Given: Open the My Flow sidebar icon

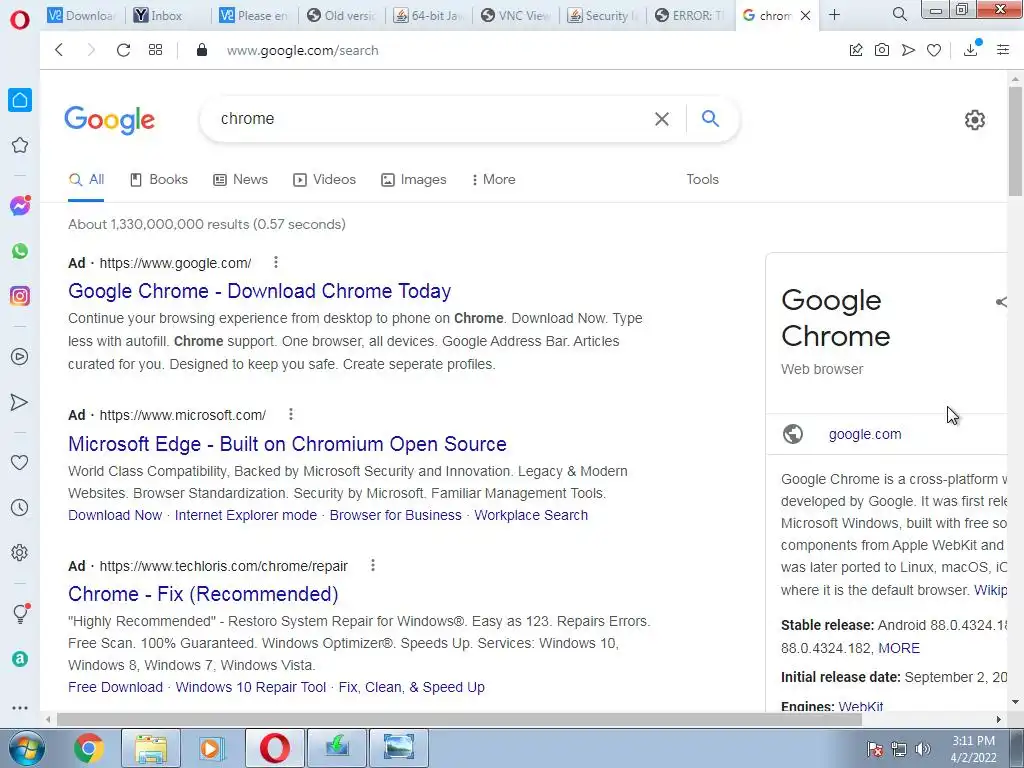Looking at the screenshot, I should (x=20, y=402).
